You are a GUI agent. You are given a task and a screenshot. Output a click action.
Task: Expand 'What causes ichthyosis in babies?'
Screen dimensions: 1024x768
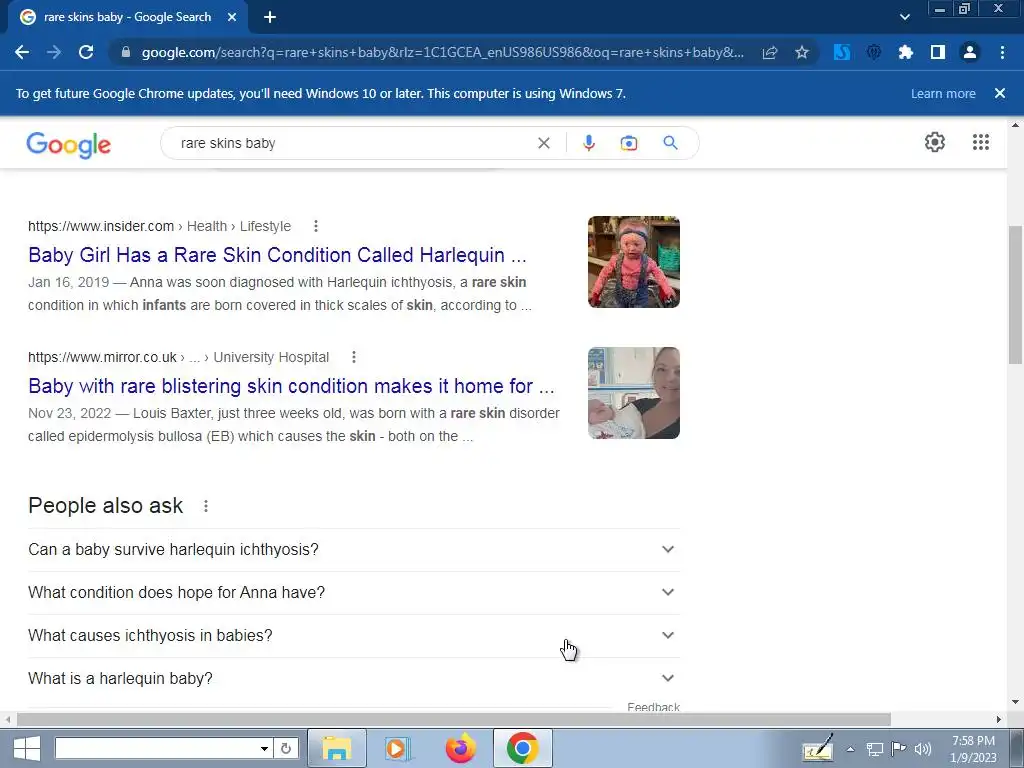pos(353,635)
